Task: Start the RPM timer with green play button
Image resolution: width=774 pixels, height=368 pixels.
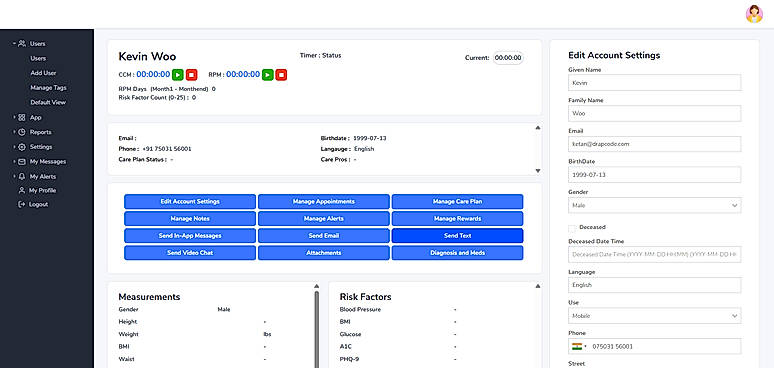Action: [x=268, y=75]
